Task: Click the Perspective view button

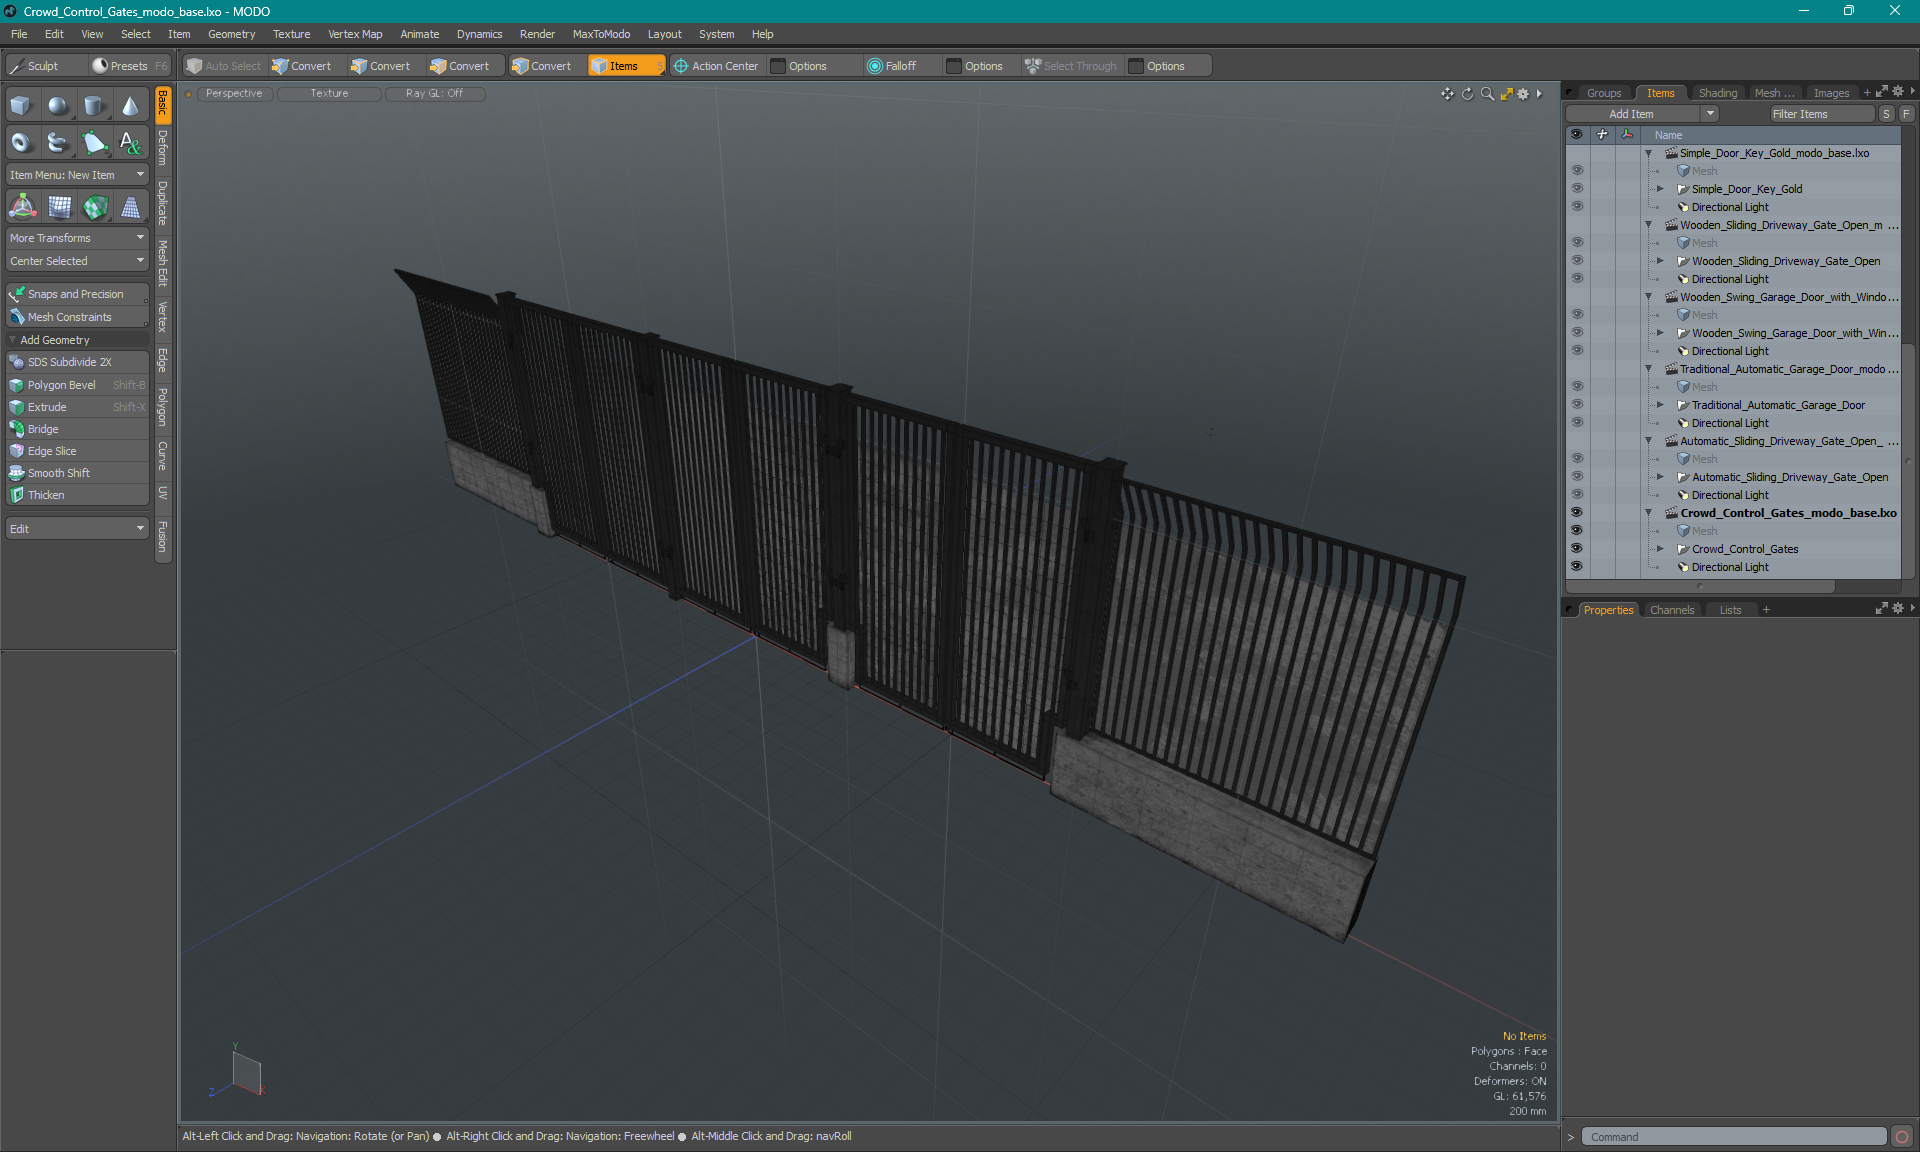Action: point(234,94)
